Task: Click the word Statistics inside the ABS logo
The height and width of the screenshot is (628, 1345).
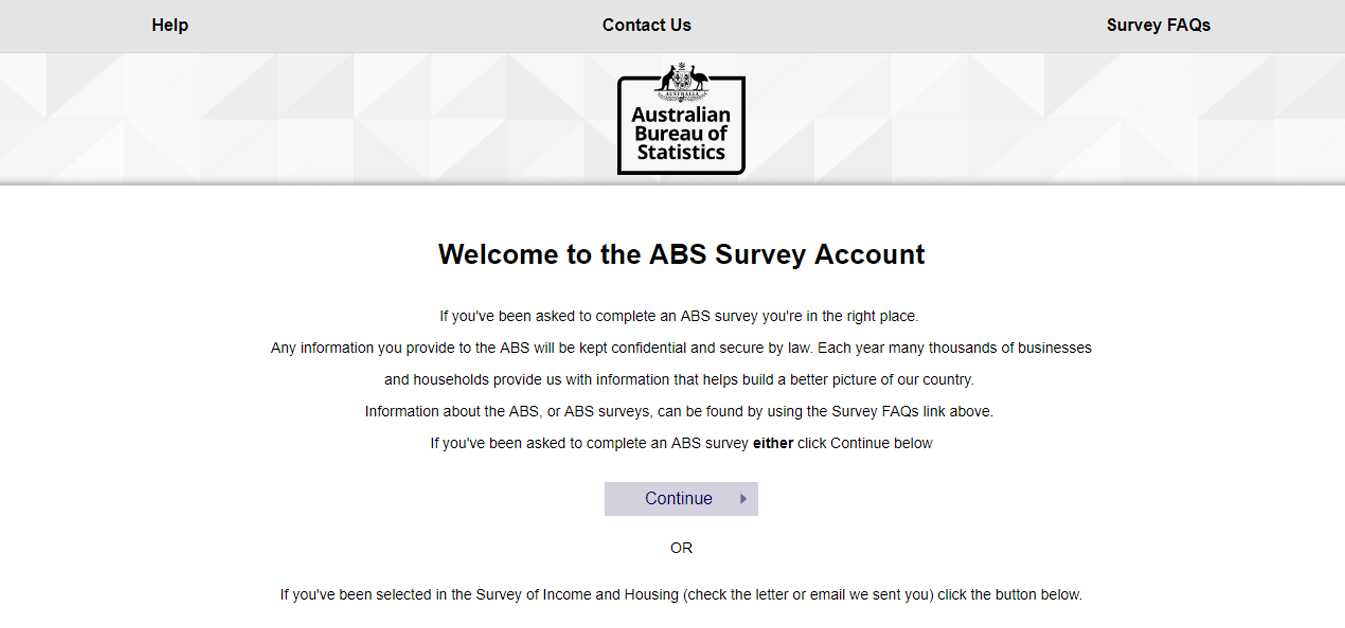Action: point(681,153)
